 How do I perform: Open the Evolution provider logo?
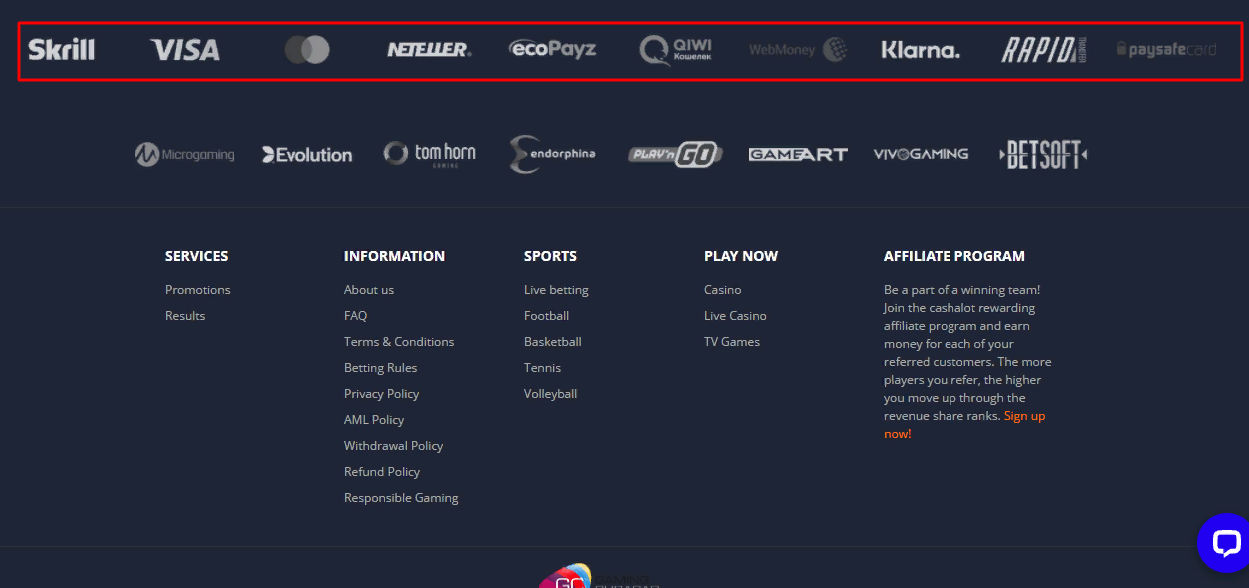[307, 155]
